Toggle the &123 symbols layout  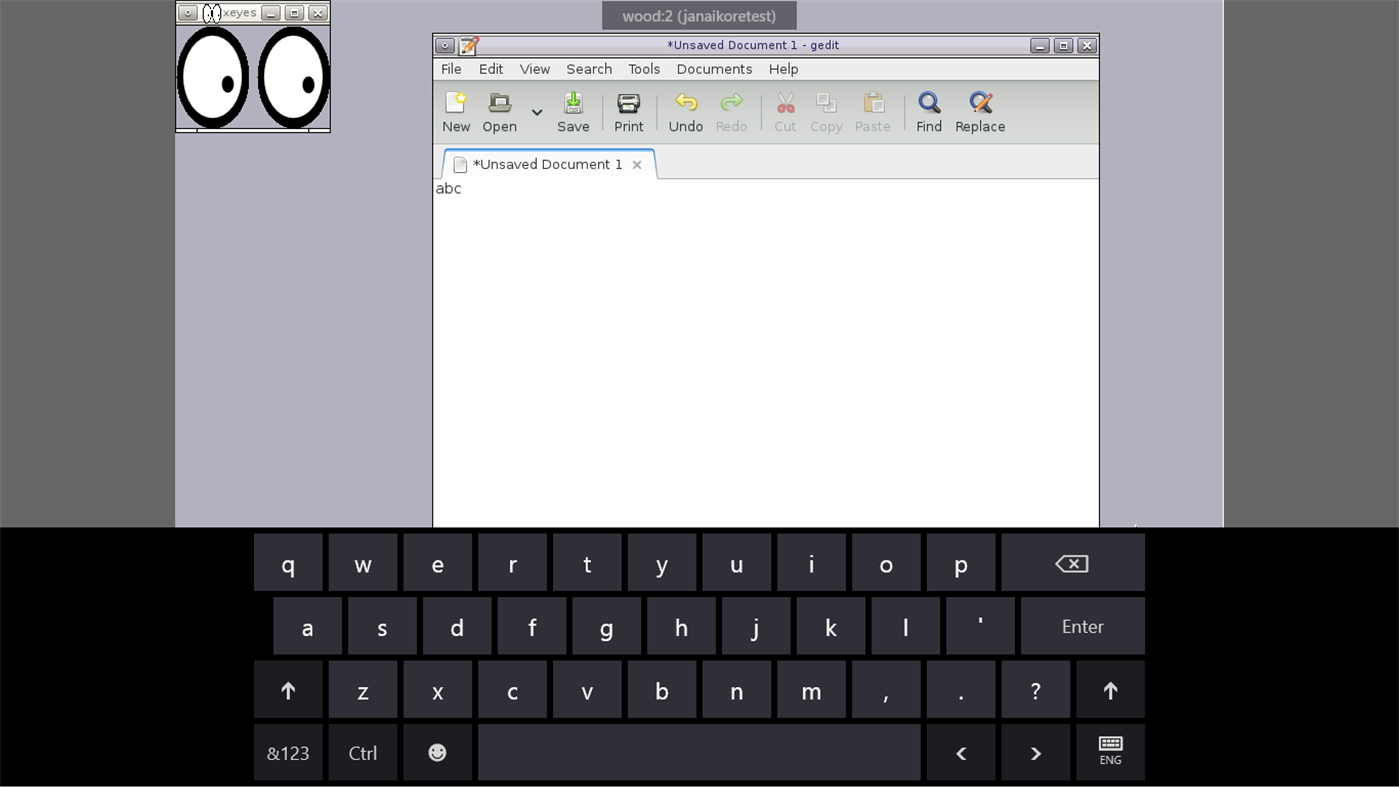288,752
